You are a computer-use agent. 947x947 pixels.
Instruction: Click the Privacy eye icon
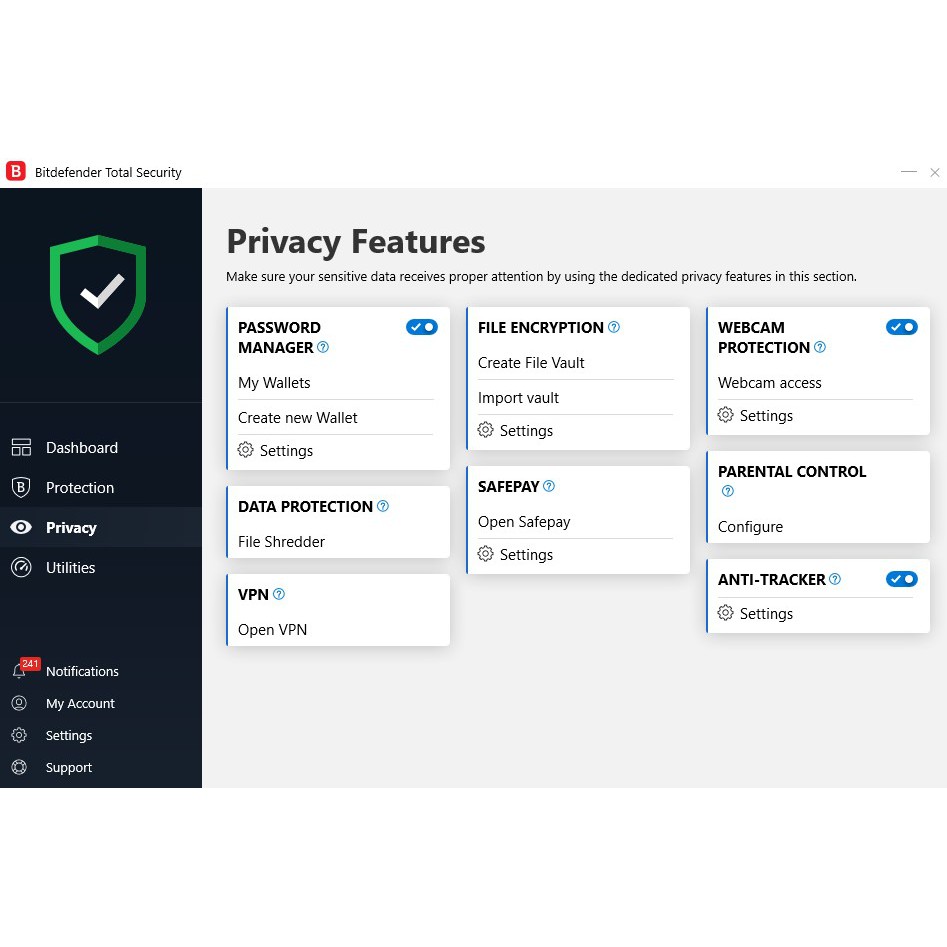tap(21, 527)
